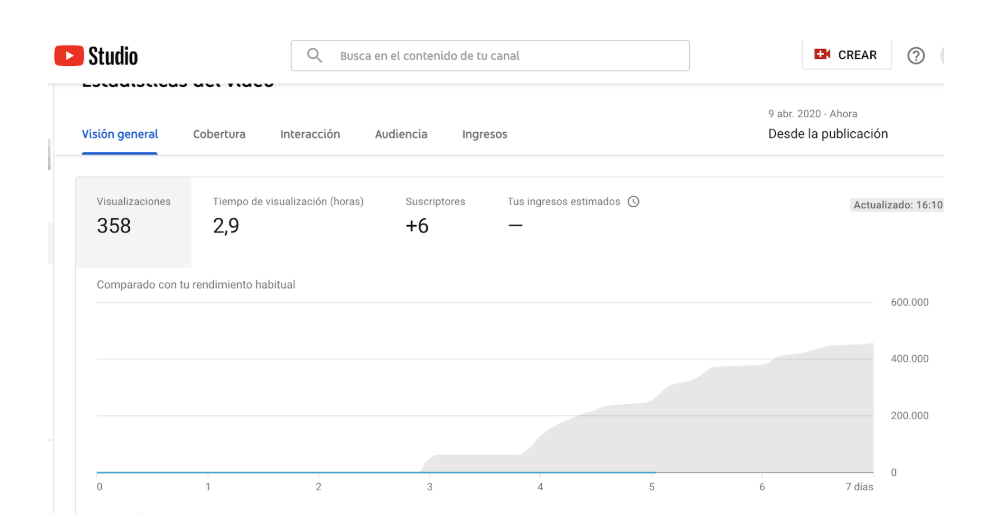990x514 pixels.
Task: Open the Cobertura tab
Action: coord(219,134)
